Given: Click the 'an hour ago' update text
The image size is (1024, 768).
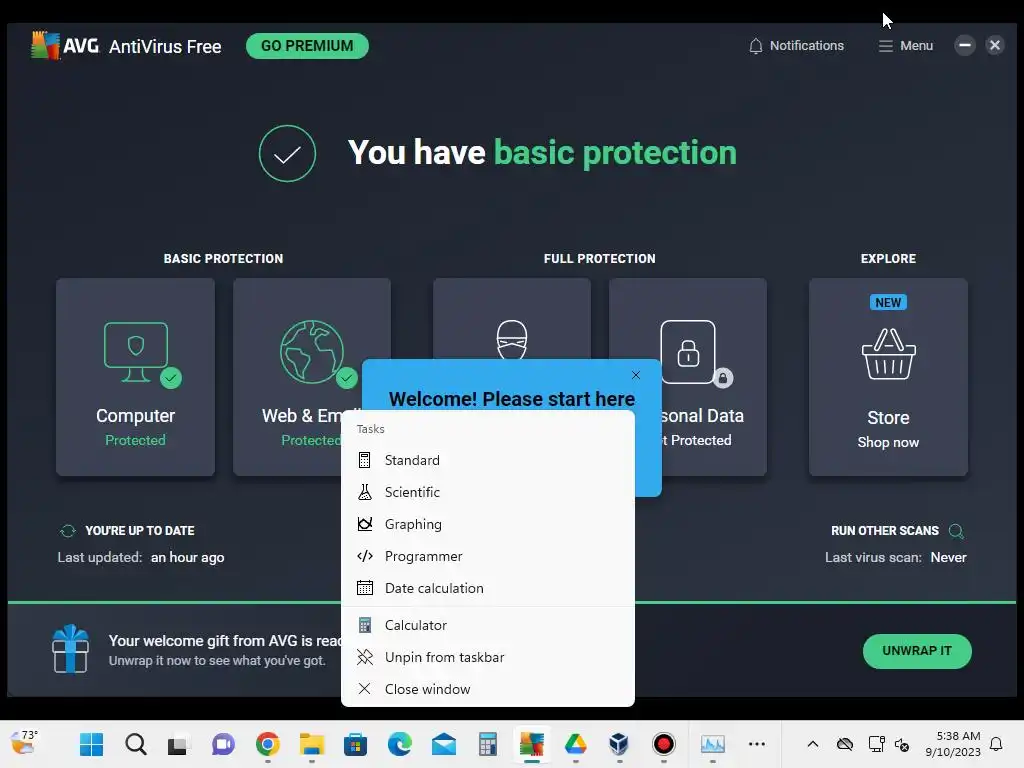Looking at the screenshot, I should coord(187,558).
